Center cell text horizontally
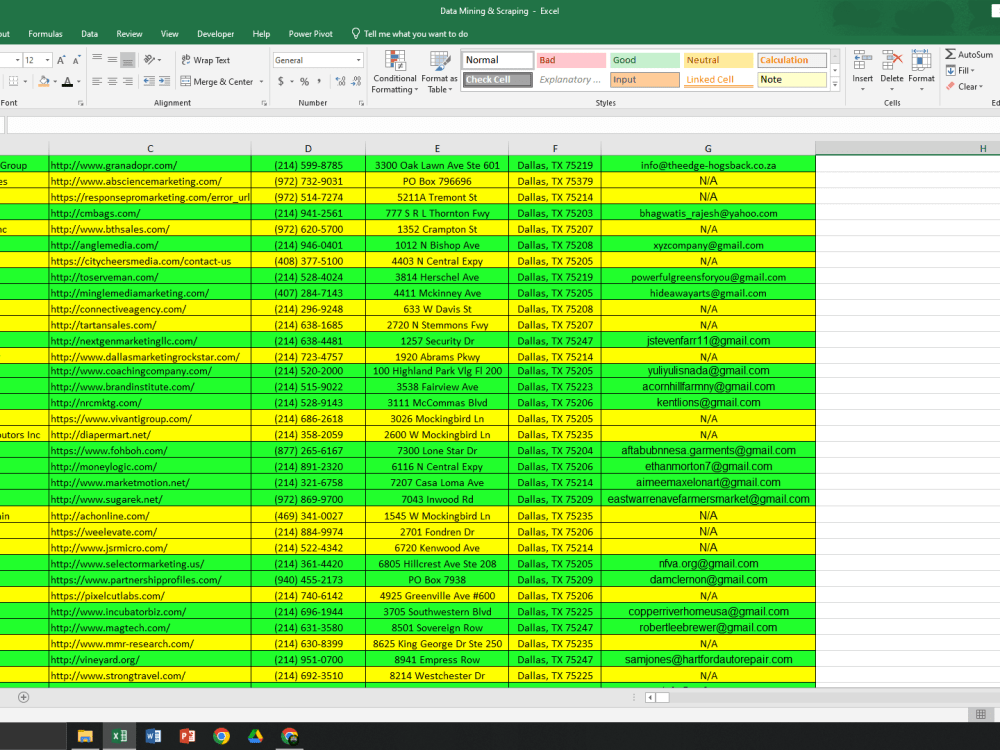Viewport: 1000px width, 750px height. [112, 81]
